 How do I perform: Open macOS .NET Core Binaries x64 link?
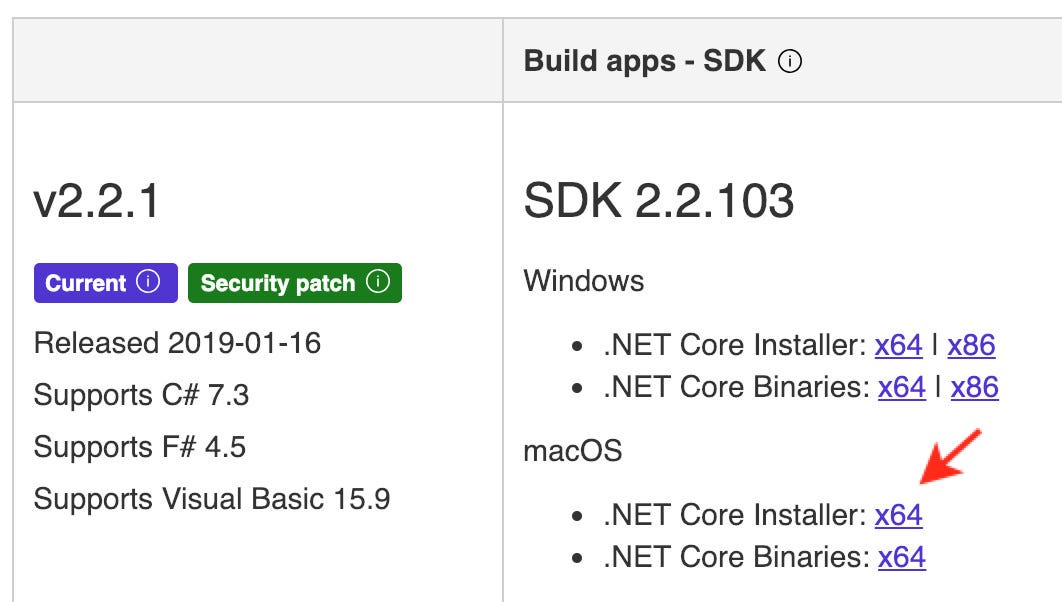pos(901,556)
